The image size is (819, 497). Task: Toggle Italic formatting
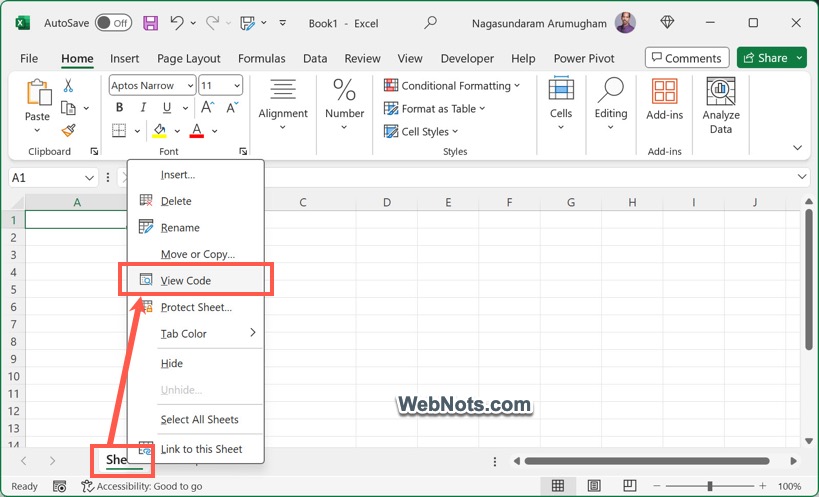point(143,108)
